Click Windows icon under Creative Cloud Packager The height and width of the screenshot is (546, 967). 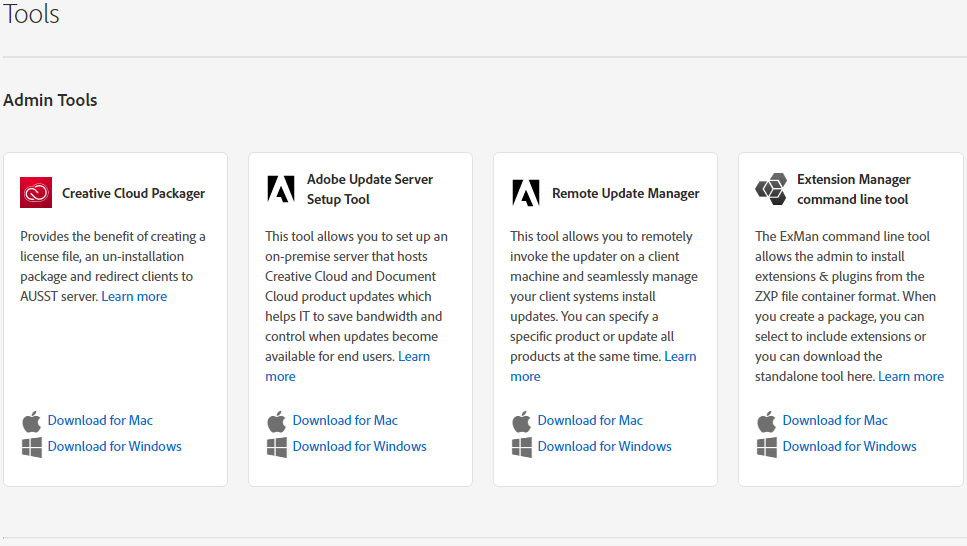pyautogui.click(x=32, y=447)
